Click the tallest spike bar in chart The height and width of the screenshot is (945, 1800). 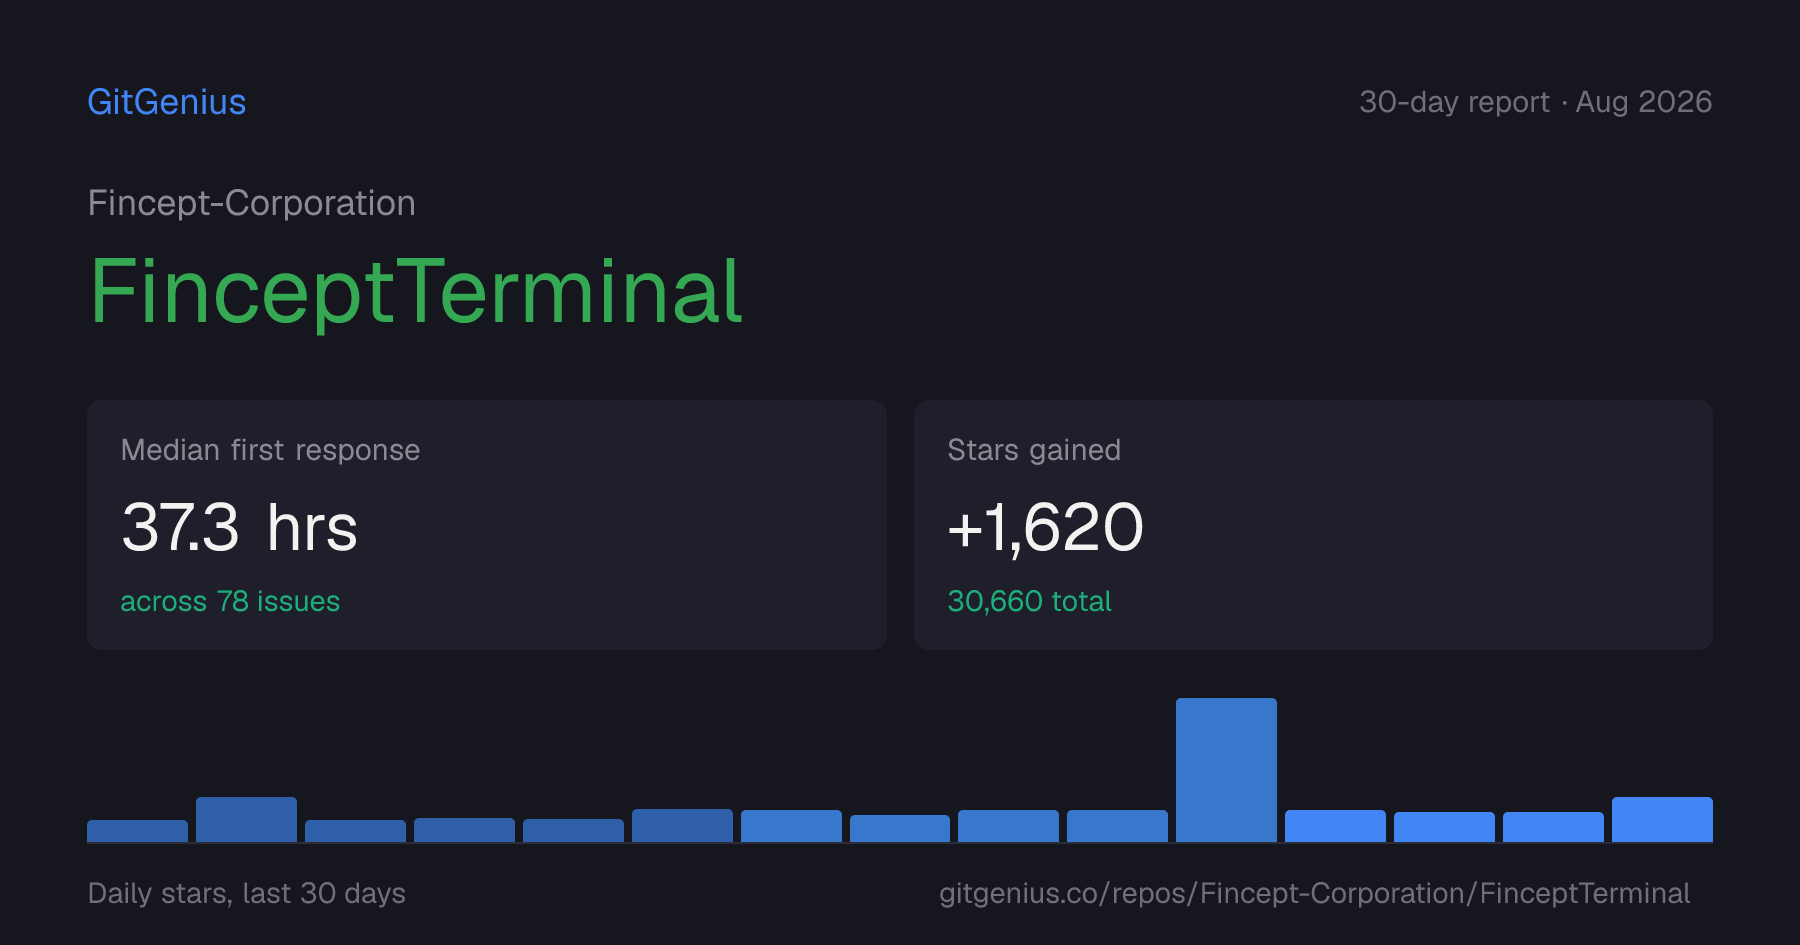tap(1226, 770)
